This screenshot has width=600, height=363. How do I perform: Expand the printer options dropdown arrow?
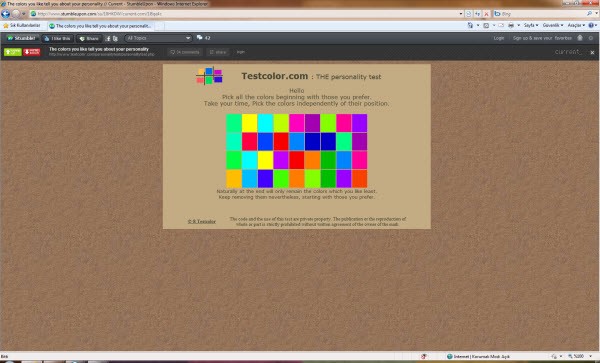(518, 25)
